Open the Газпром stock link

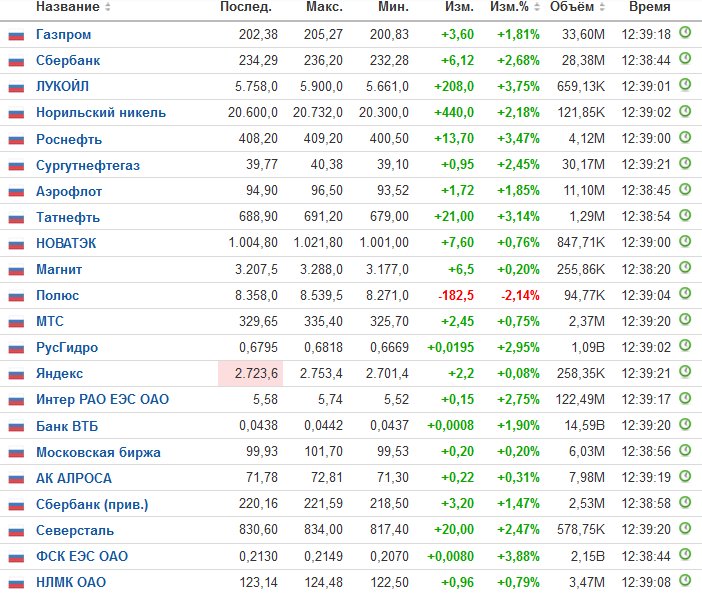(64, 34)
